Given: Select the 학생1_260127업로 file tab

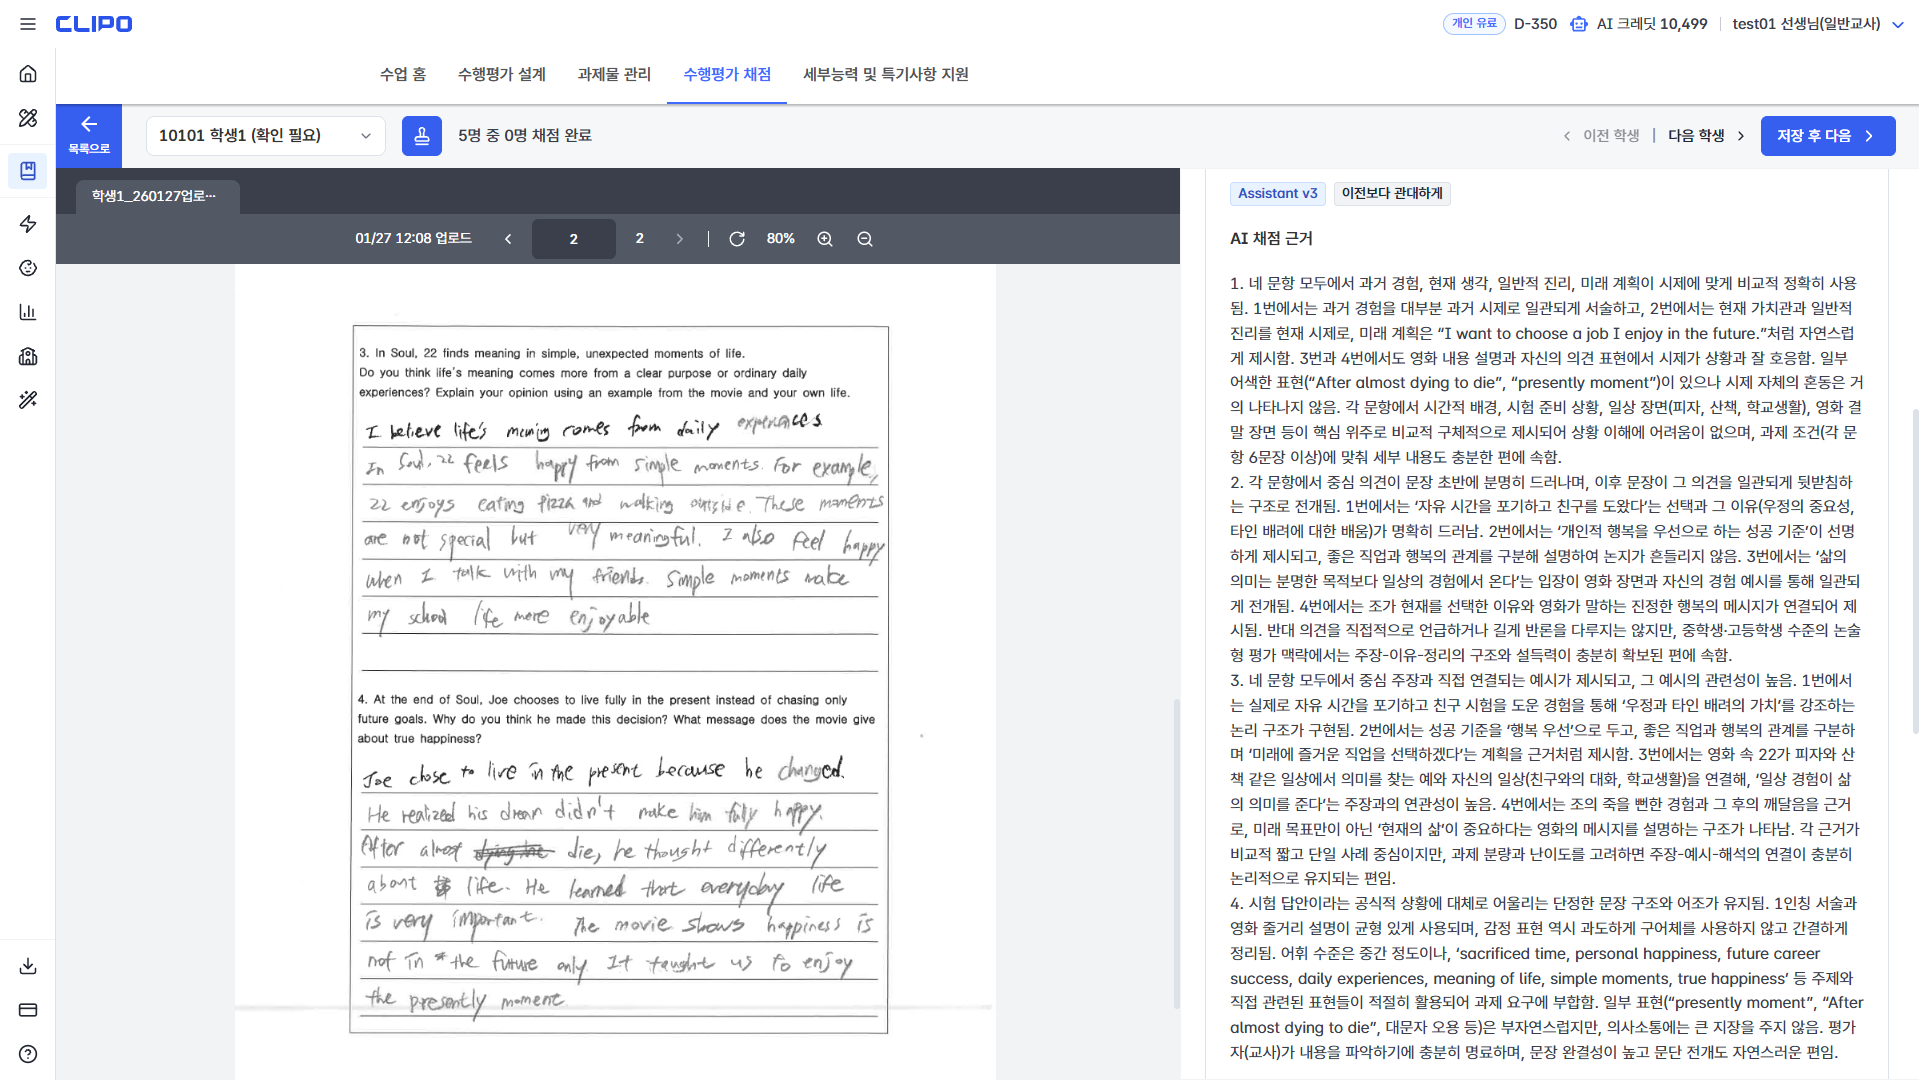Looking at the screenshot, I should [157, 196].
